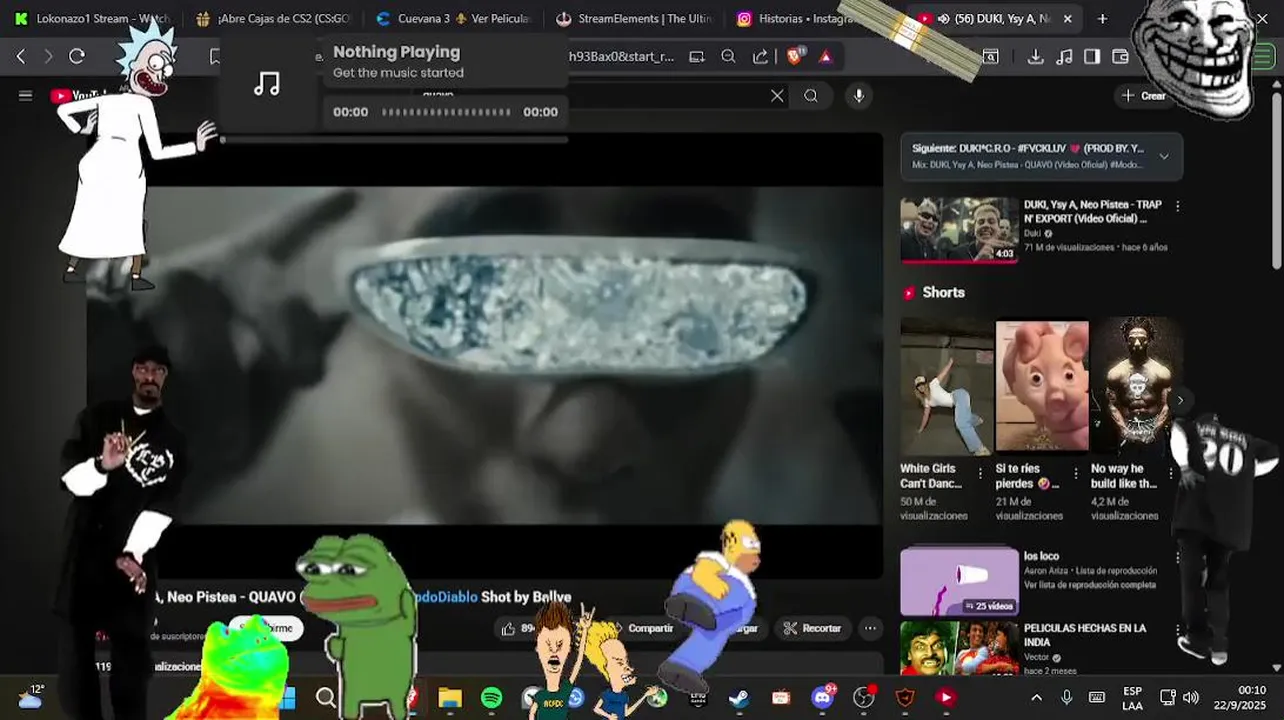1284x720 pixels.
Task: Reload the page with the refresh icon
Action: [77, 57]
